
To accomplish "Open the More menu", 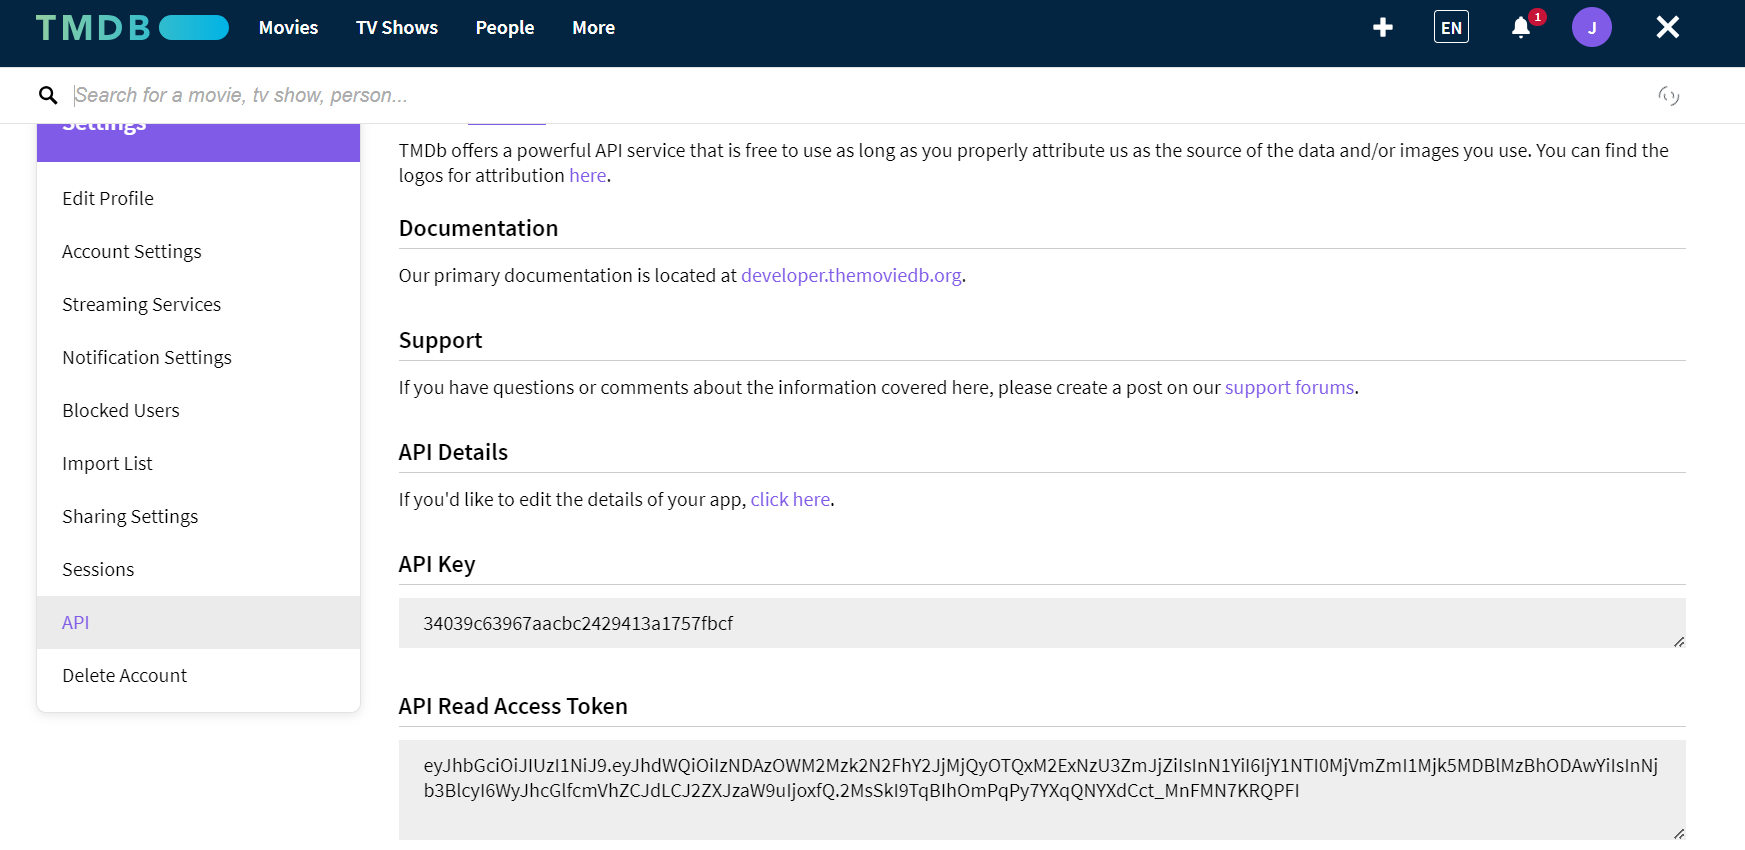I will click(594, 28).
